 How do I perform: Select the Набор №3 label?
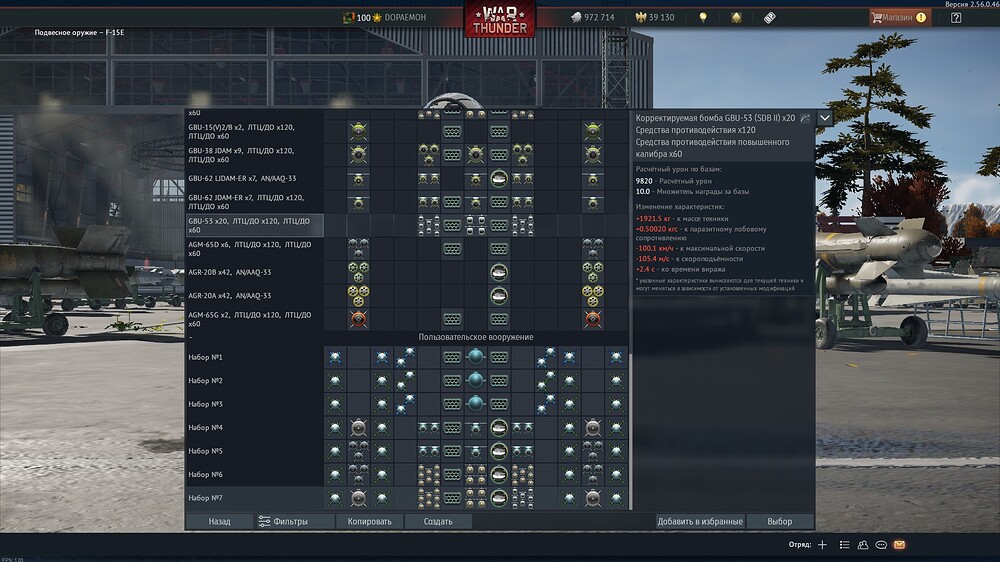pos(205,404)
